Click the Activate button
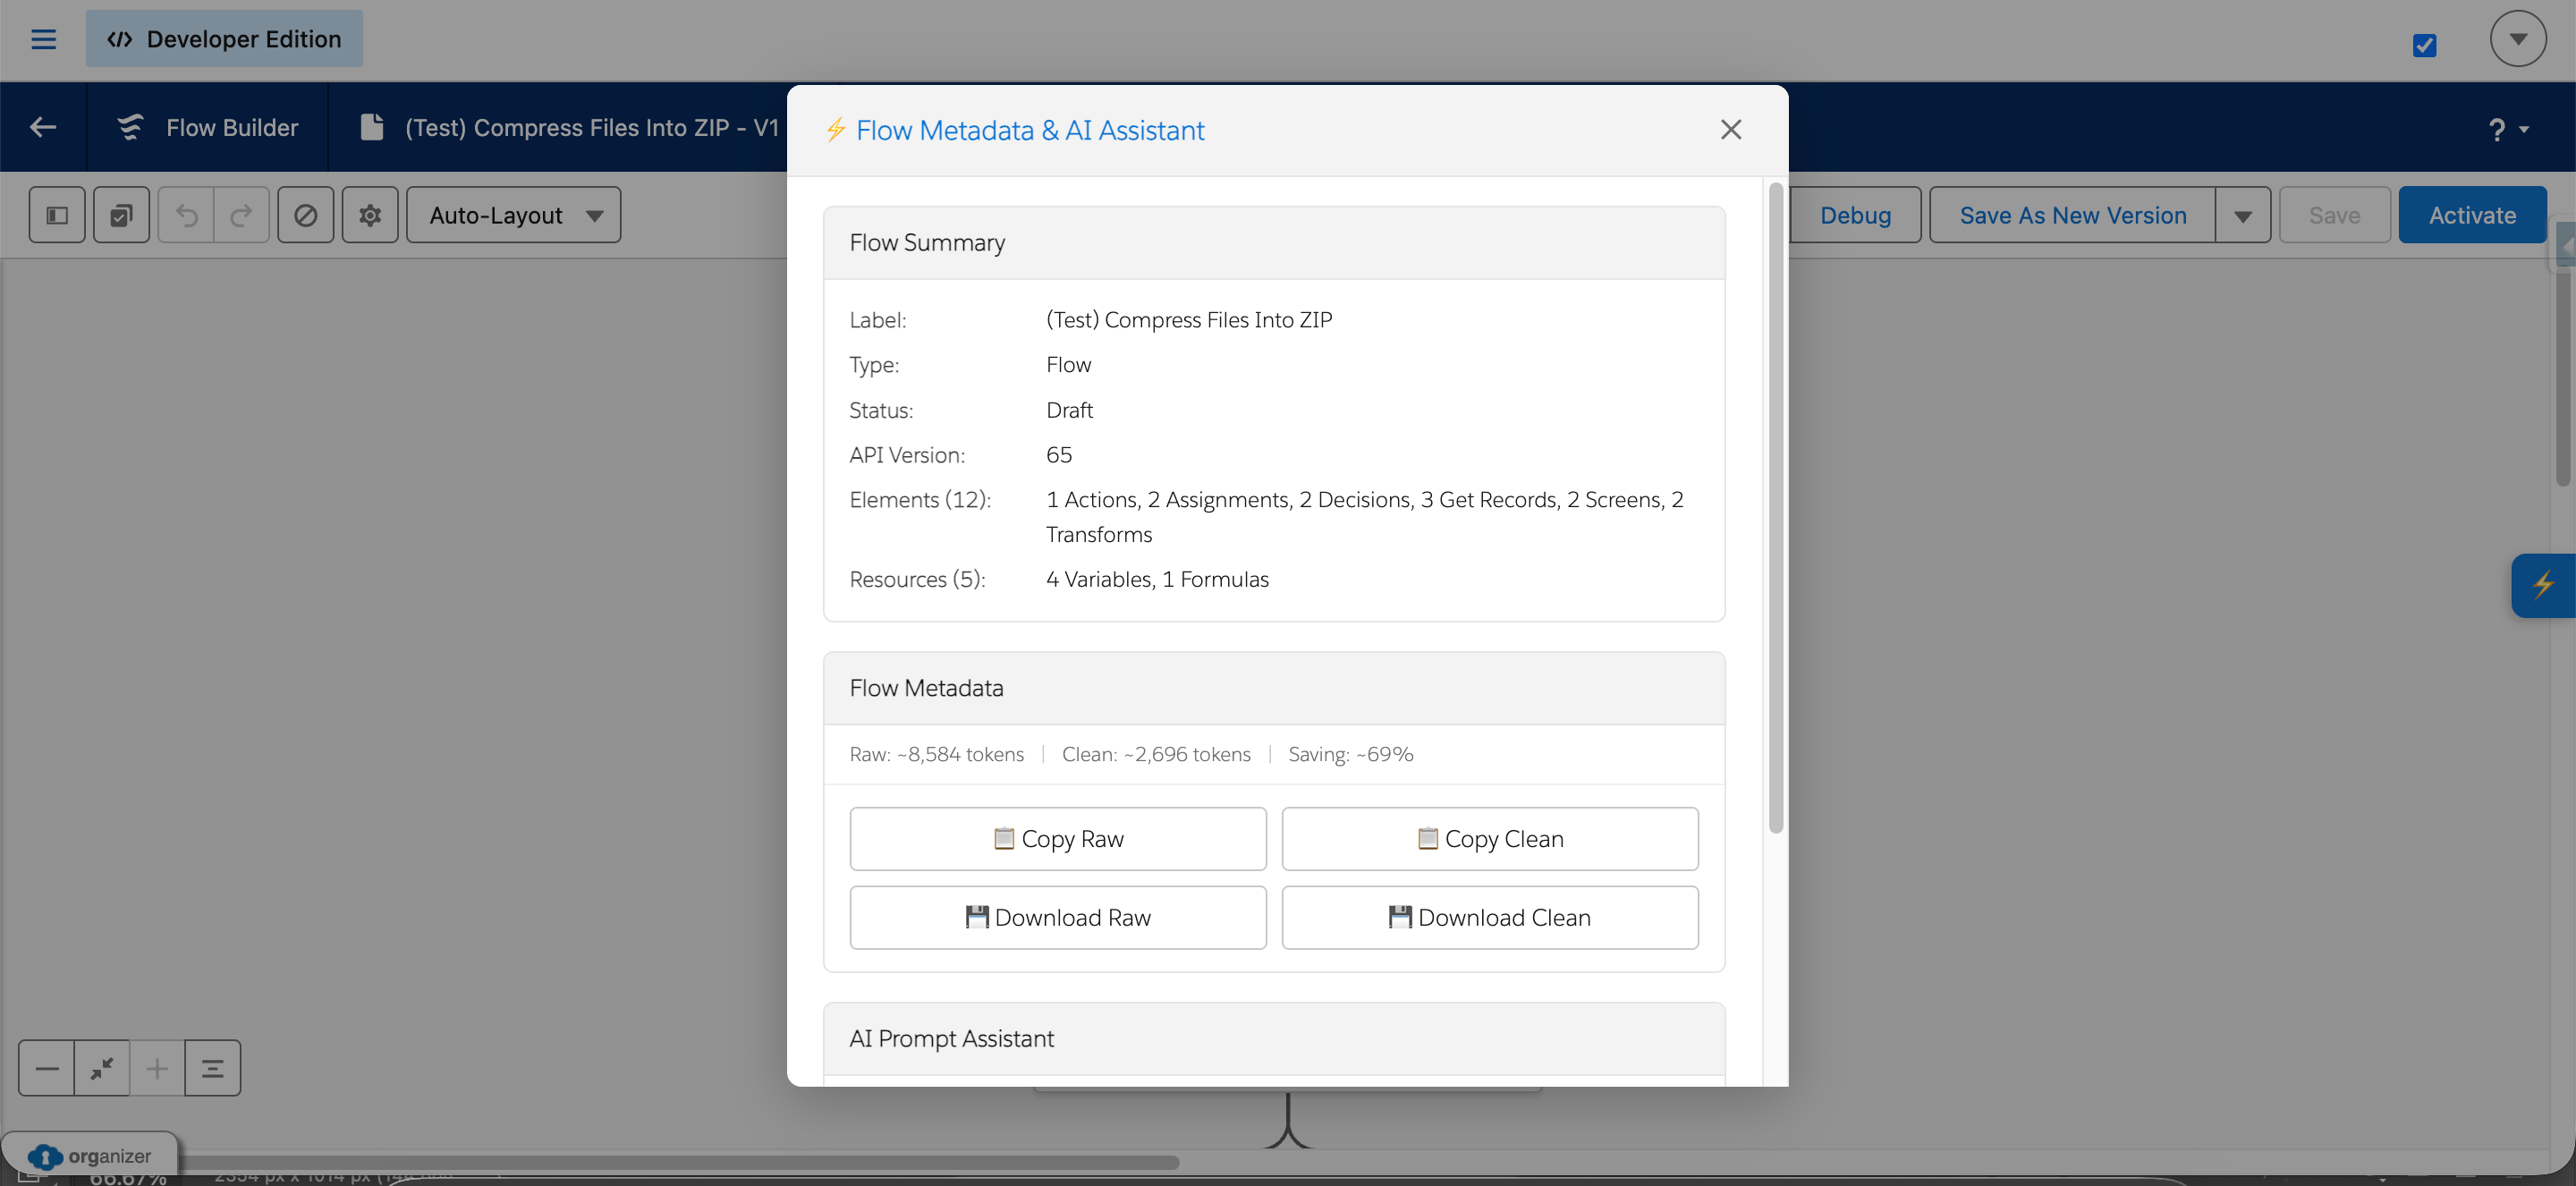 (2472, 214)
